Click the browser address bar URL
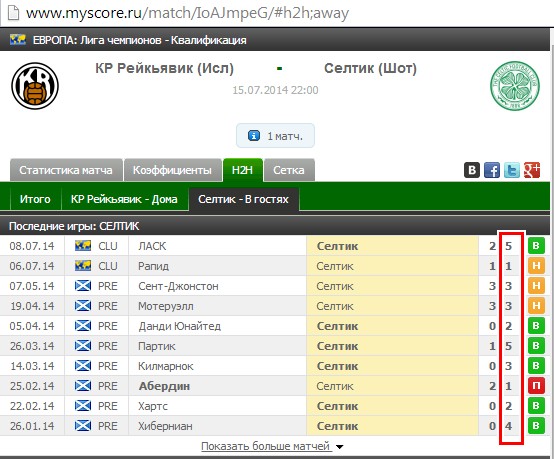 coord(187,13)
